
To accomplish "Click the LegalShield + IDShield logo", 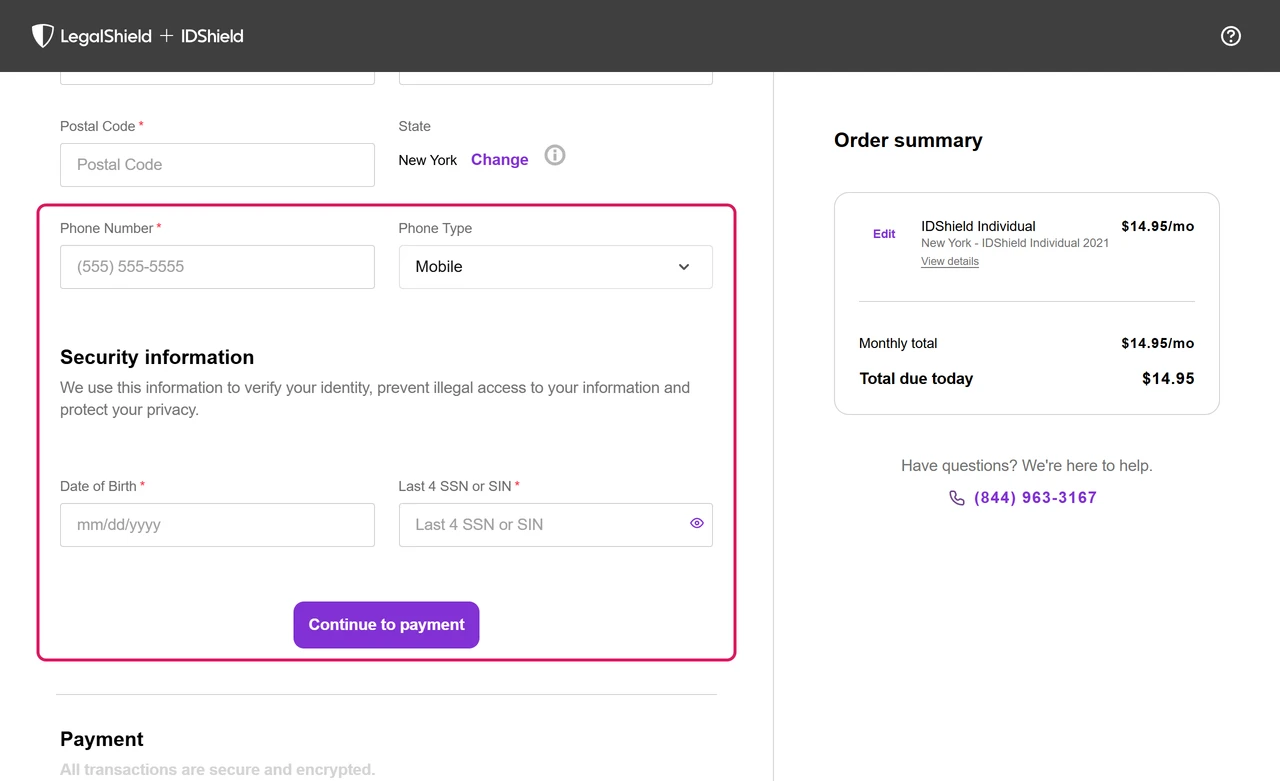I will pos(138,36).
